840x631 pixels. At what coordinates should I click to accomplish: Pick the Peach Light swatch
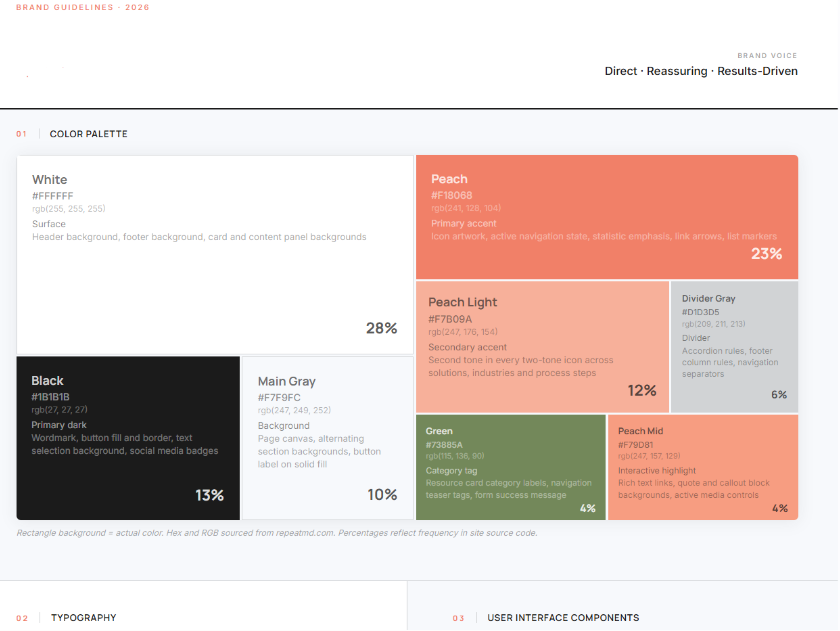[x=542, y=347]
